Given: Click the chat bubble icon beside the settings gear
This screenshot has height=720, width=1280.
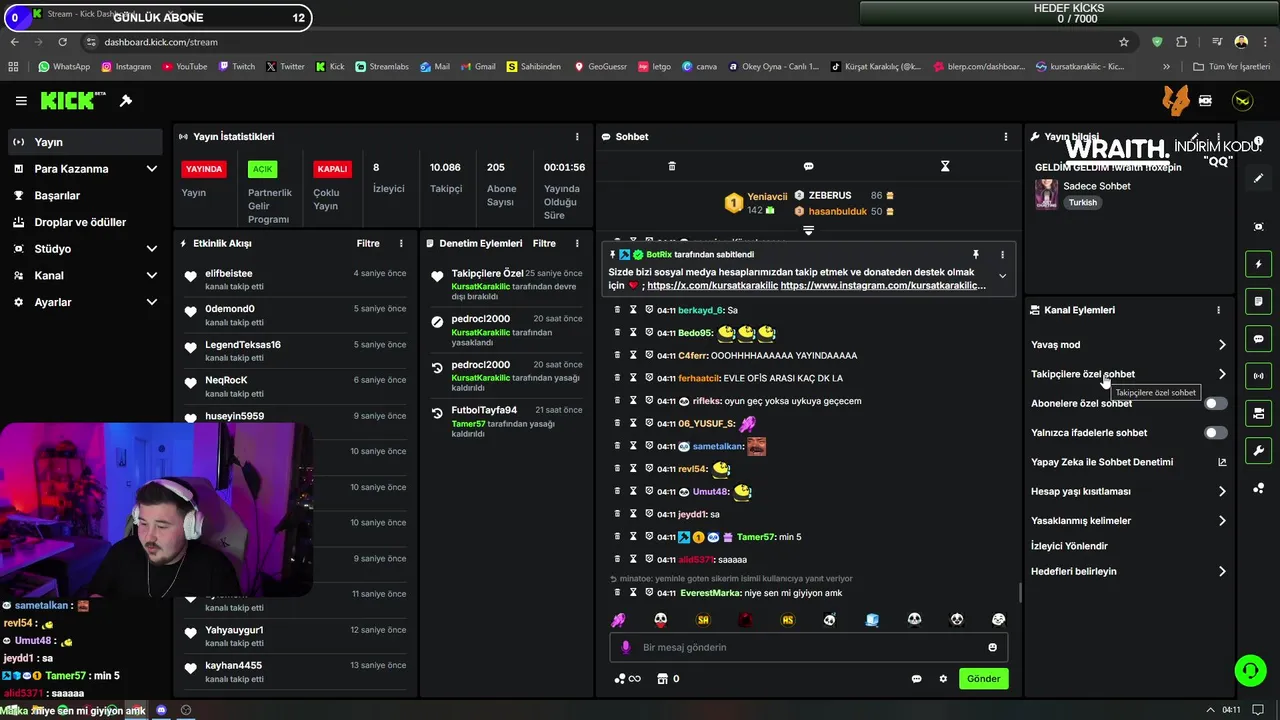Looking at the screenshot, I should (916, 679).
